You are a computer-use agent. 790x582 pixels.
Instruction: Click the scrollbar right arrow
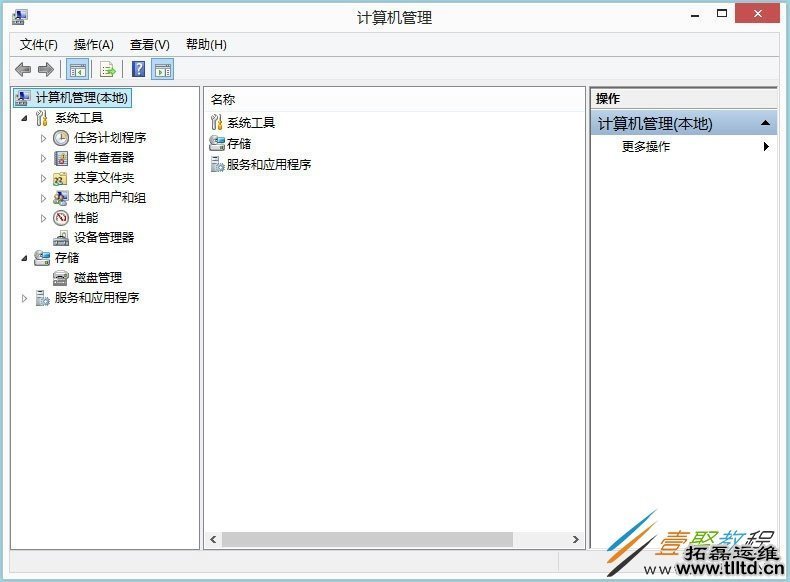[575, 540]
